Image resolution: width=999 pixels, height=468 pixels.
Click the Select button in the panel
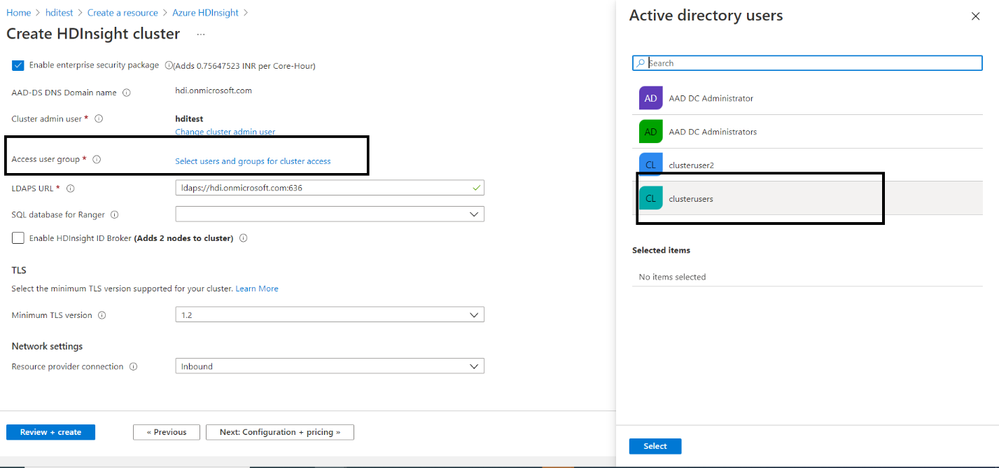655,446
